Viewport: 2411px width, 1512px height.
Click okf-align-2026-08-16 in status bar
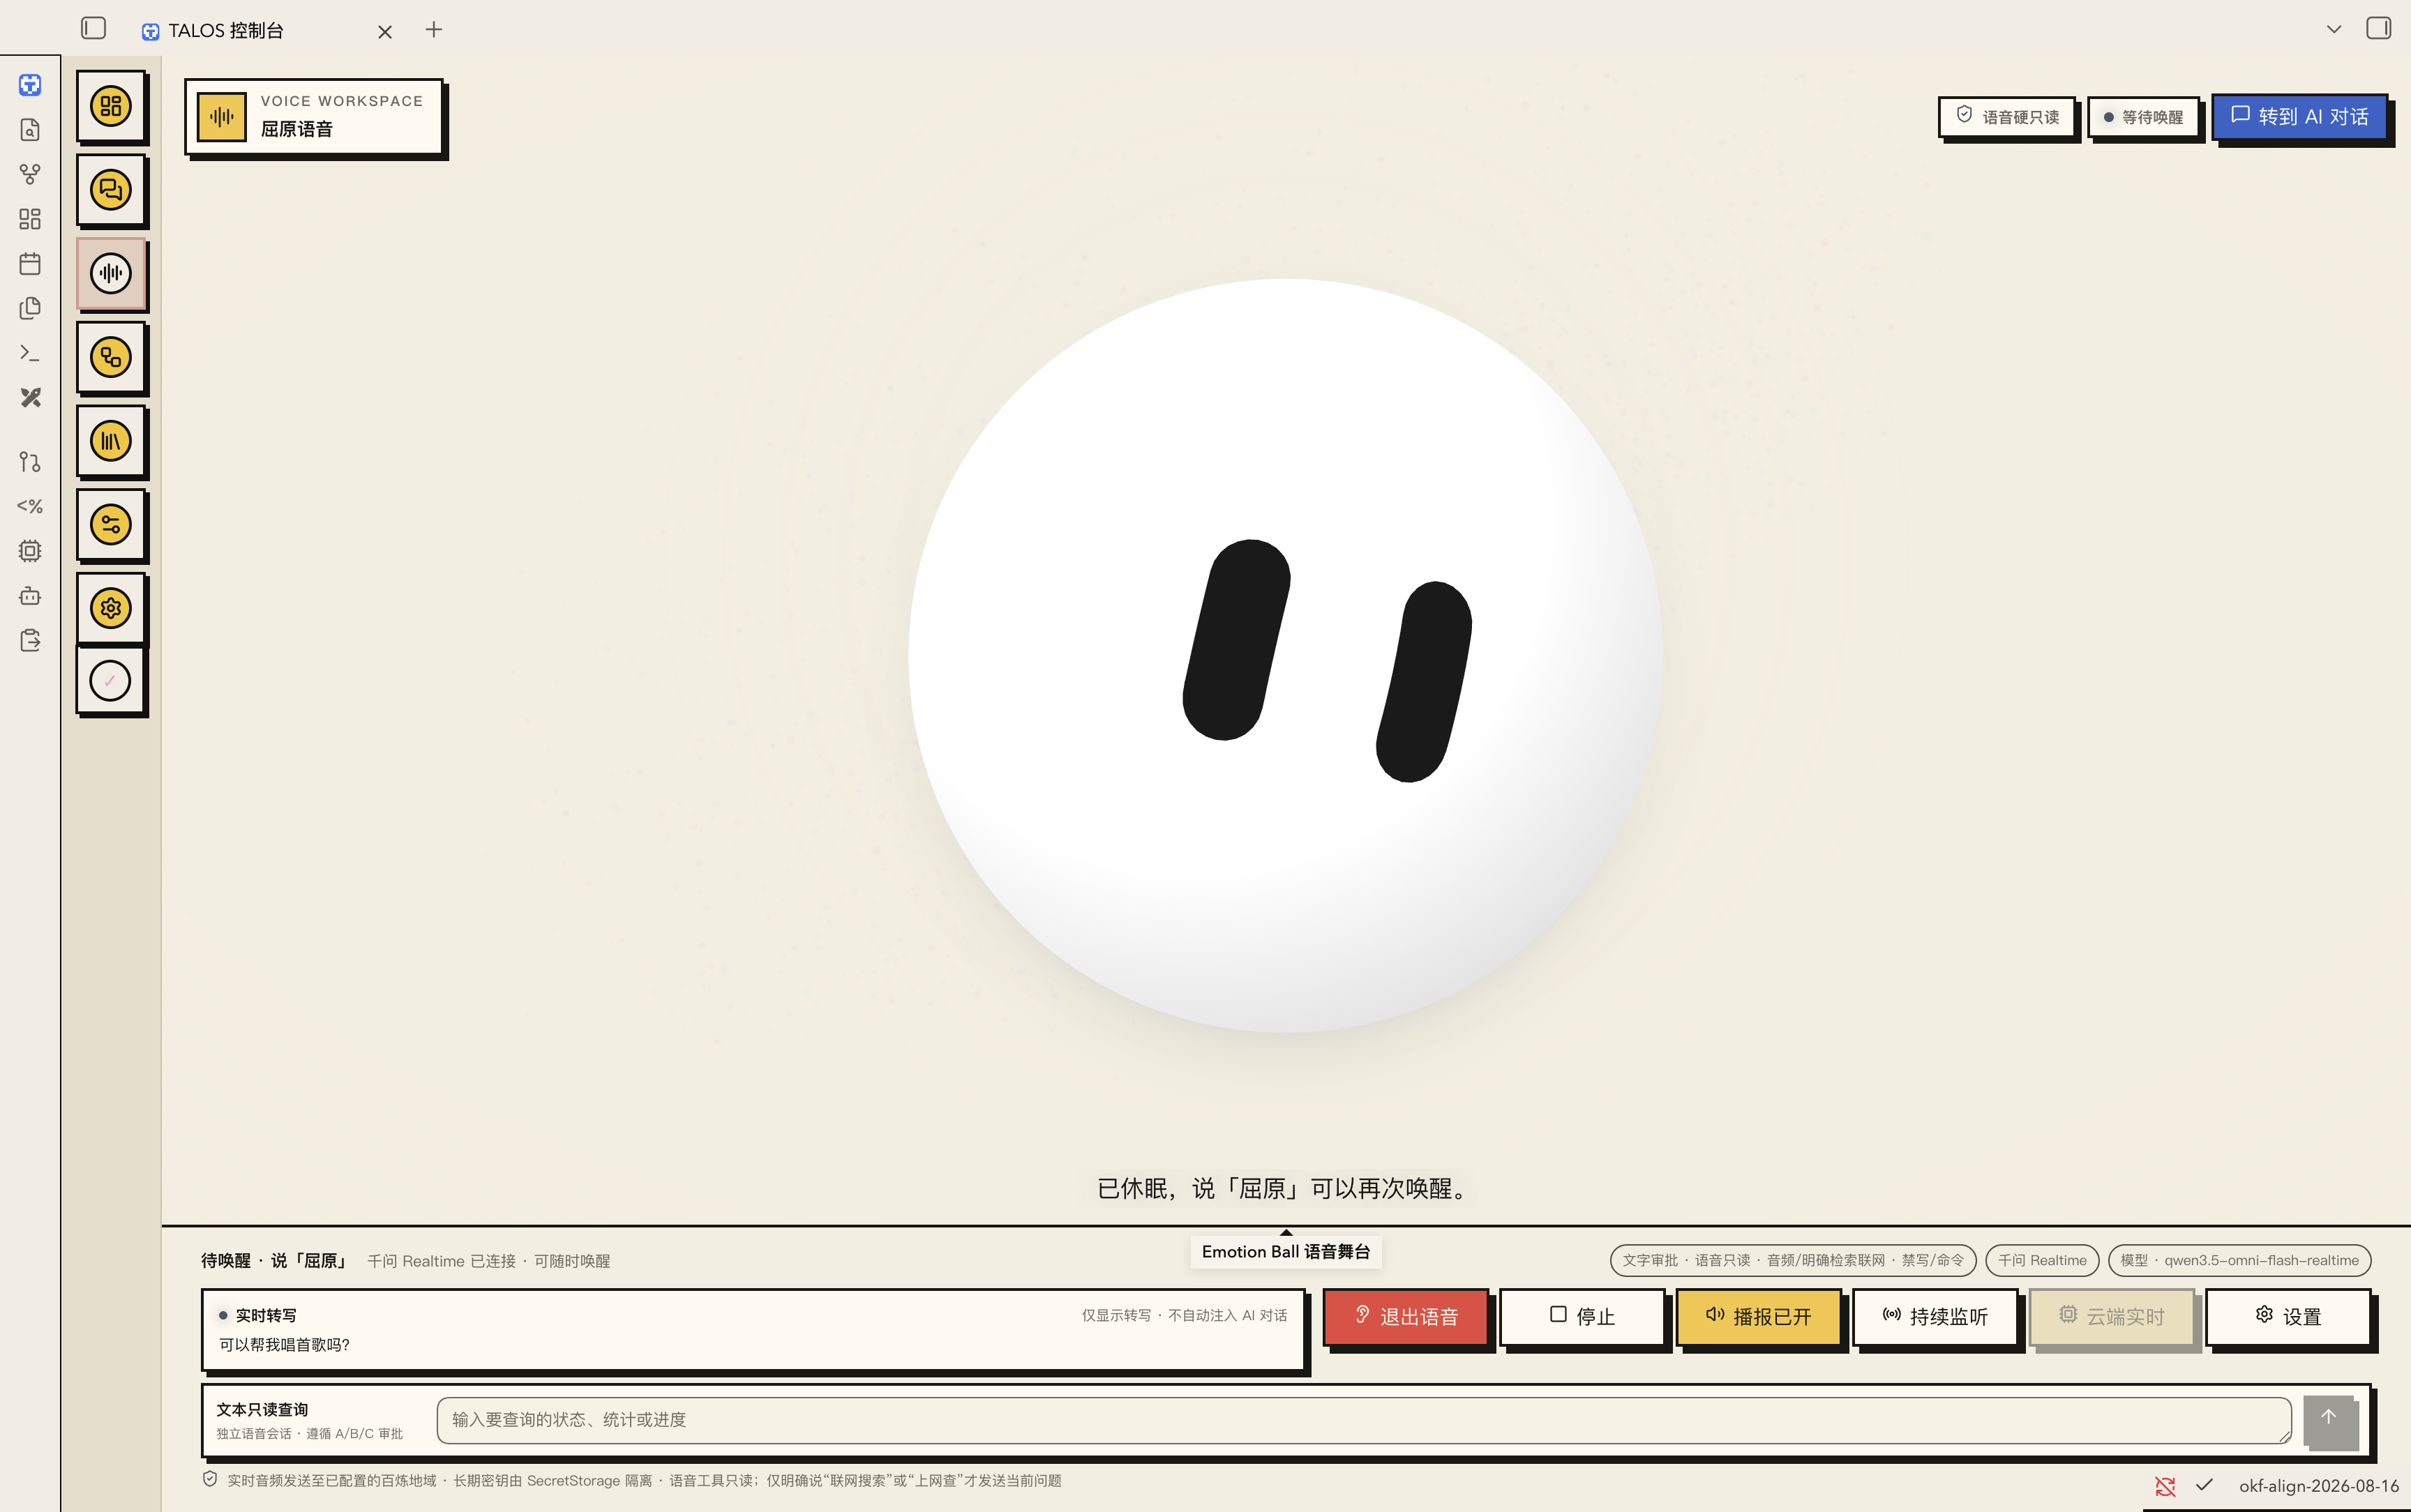point(2318,1486)
